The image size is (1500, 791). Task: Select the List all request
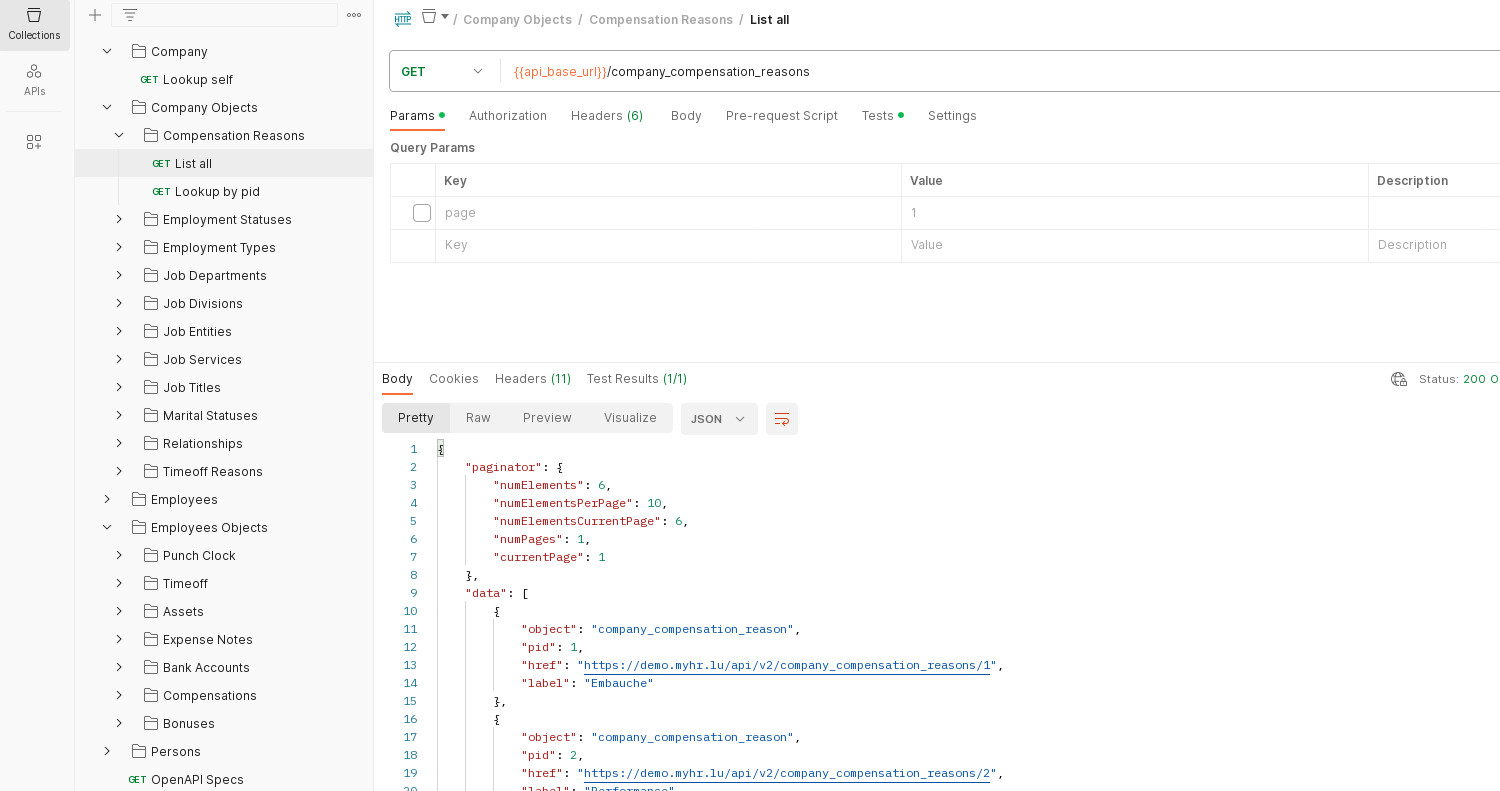224,163
